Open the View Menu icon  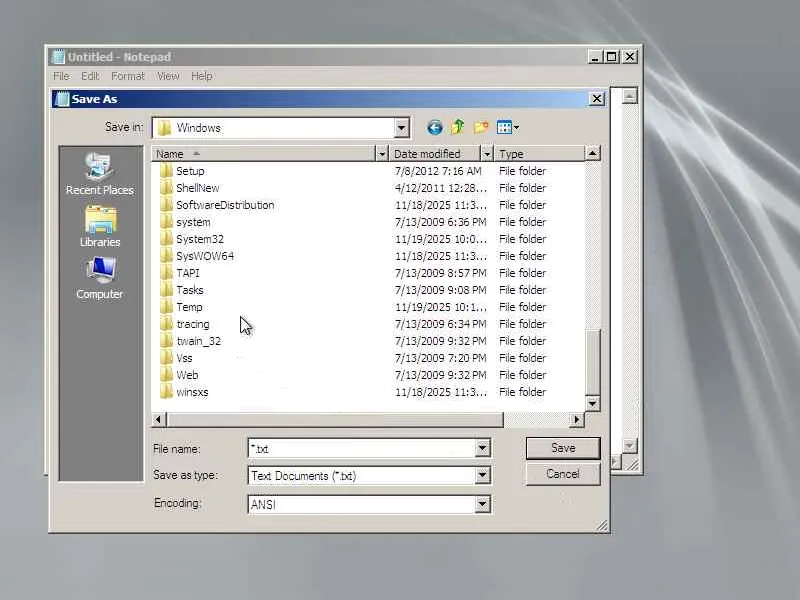508,127
